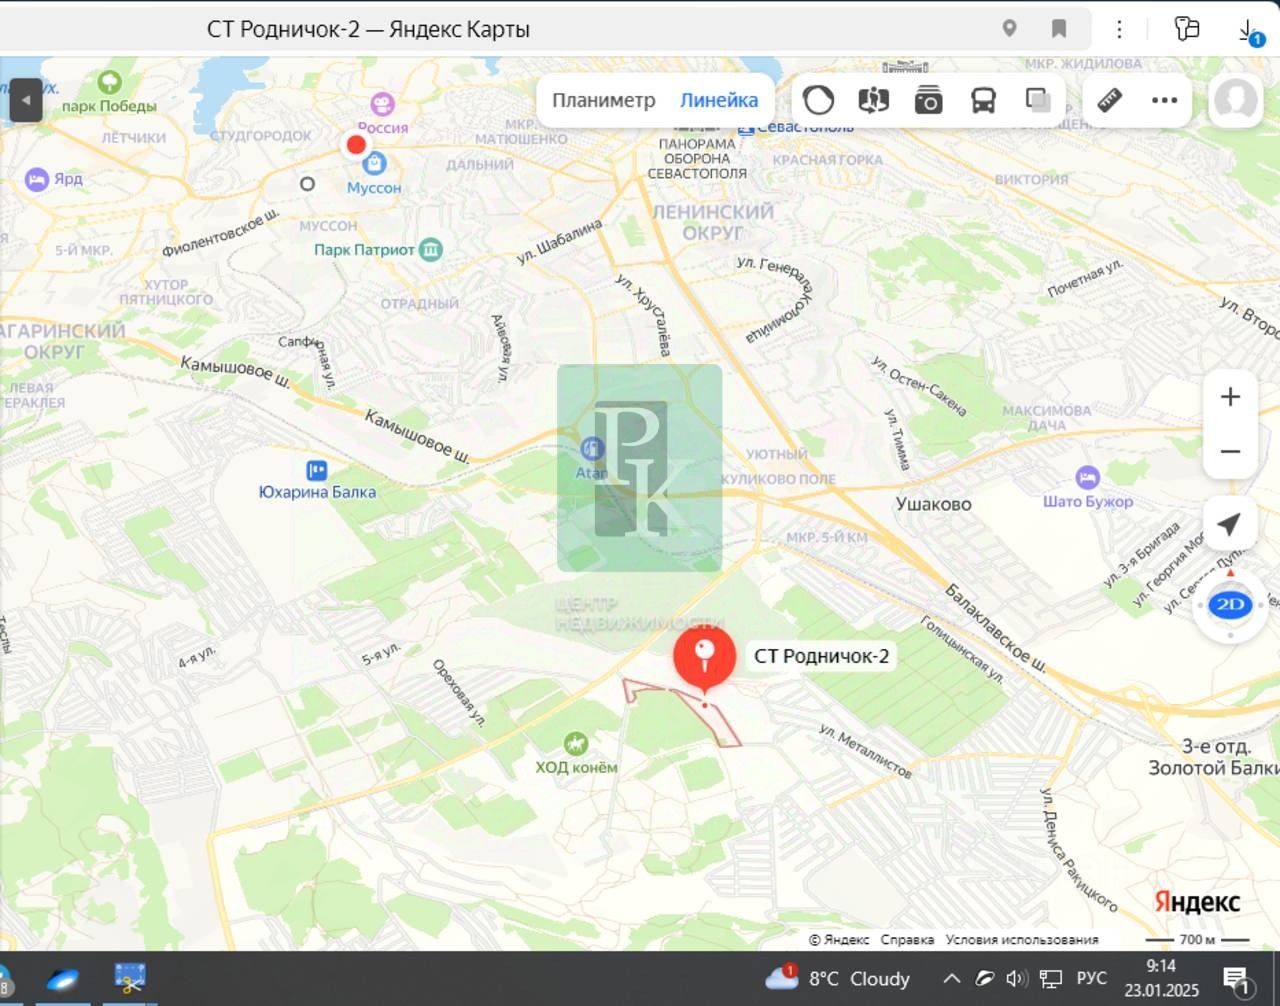Click the Ушаково locality label
Image resolution: width=1280 pixels, height=1006 pixels.
tap(933, 504)
